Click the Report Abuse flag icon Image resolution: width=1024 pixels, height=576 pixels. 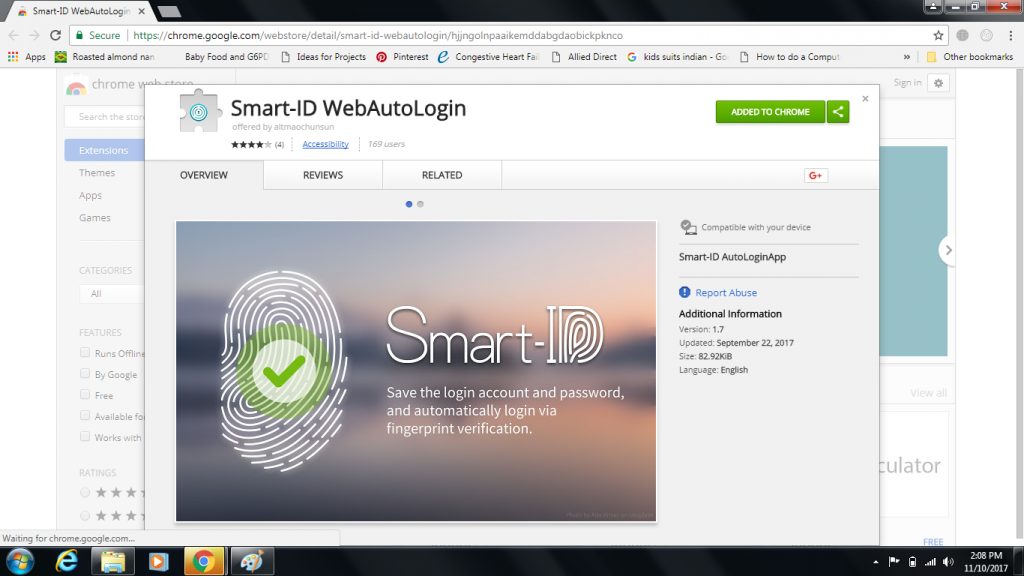click(x=685, y=293)
